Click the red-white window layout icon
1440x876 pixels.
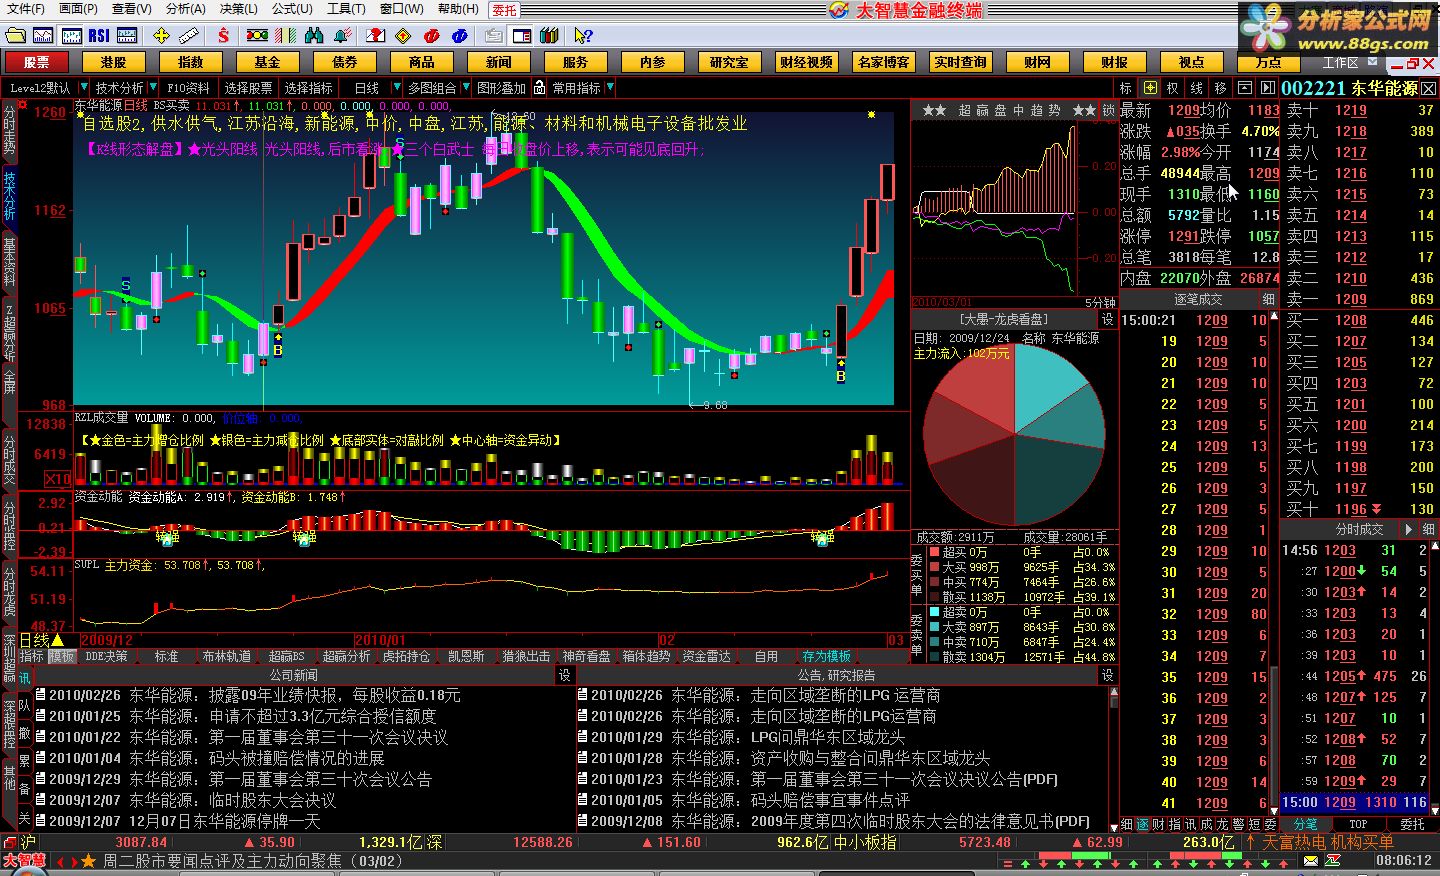(x=521, y=35)
